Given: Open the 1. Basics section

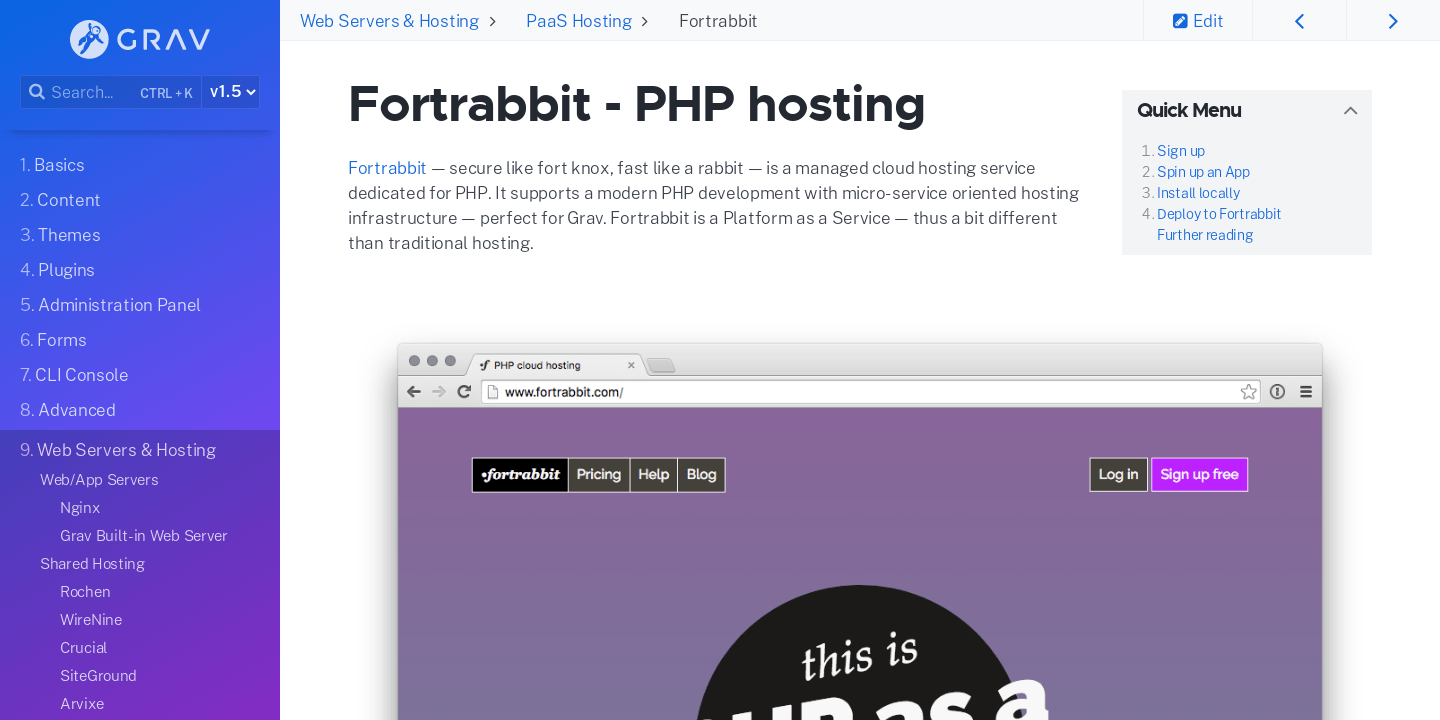Looking at the screenshot, I should [52, 164].
